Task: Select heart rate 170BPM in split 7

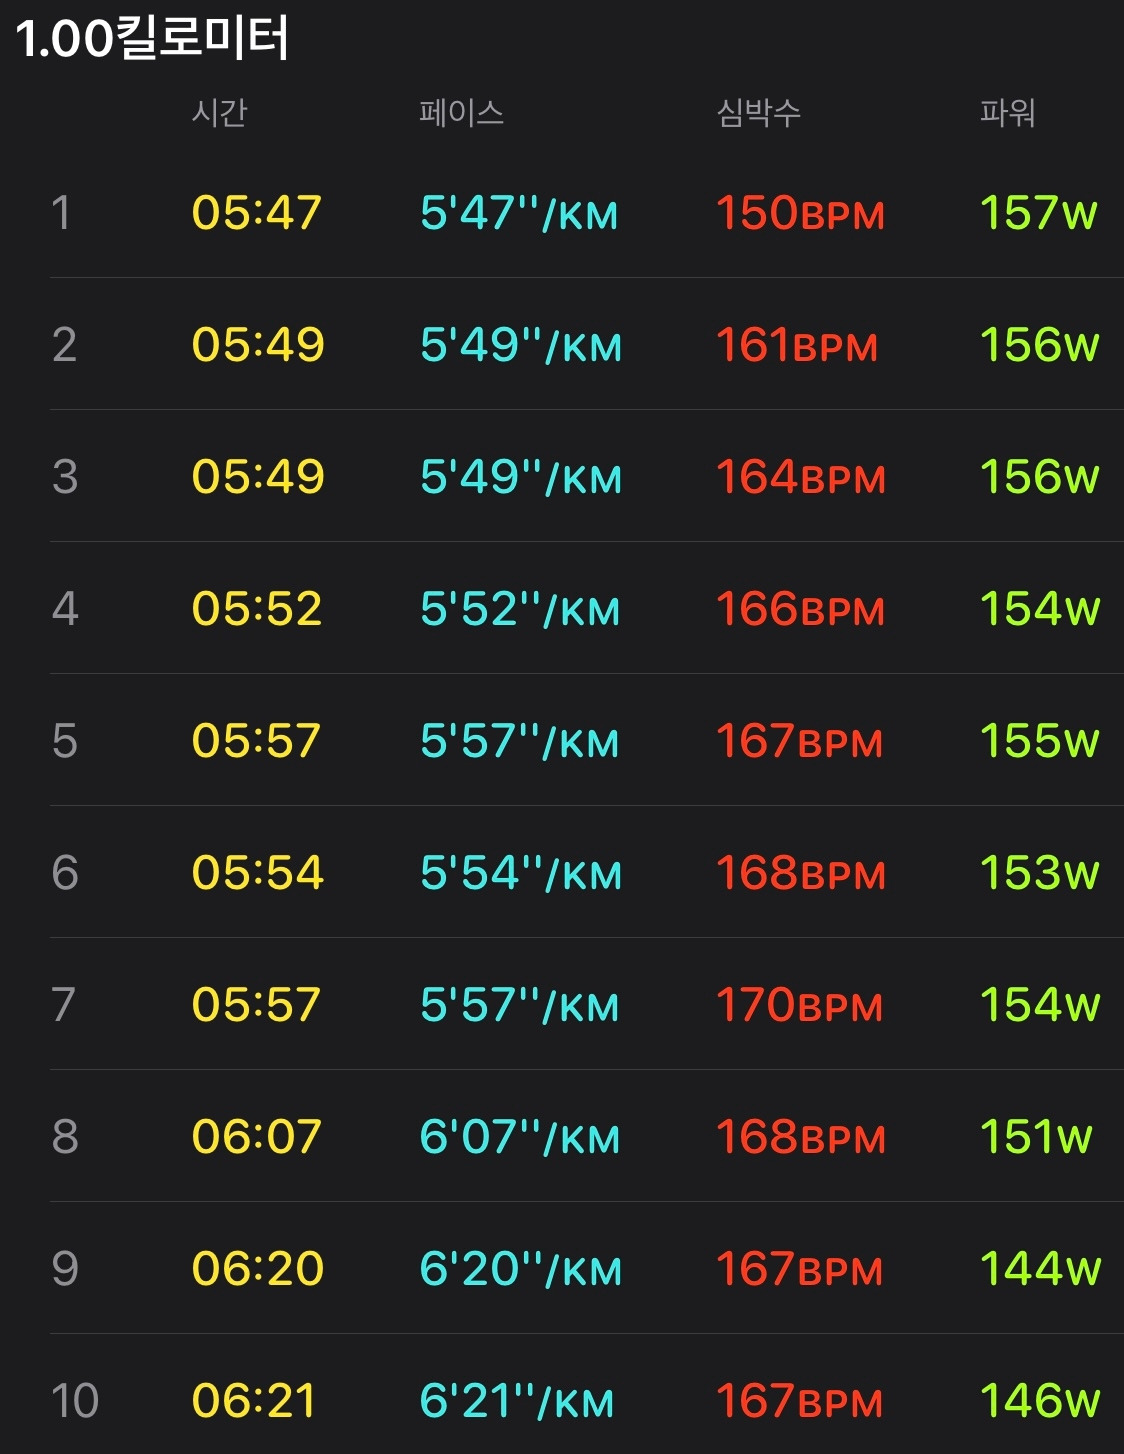Action: [x=800, y=1005]
